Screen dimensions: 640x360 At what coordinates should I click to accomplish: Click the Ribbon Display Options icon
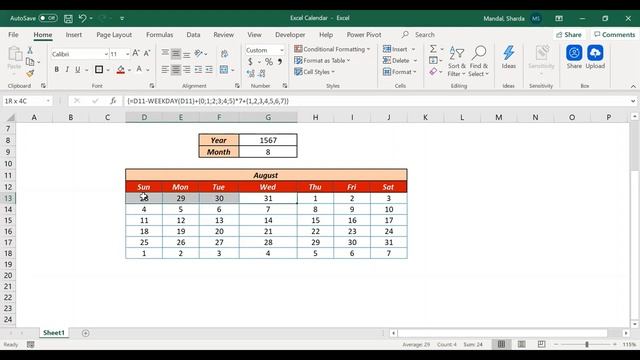pyautogui.click(x=559, y=18)
